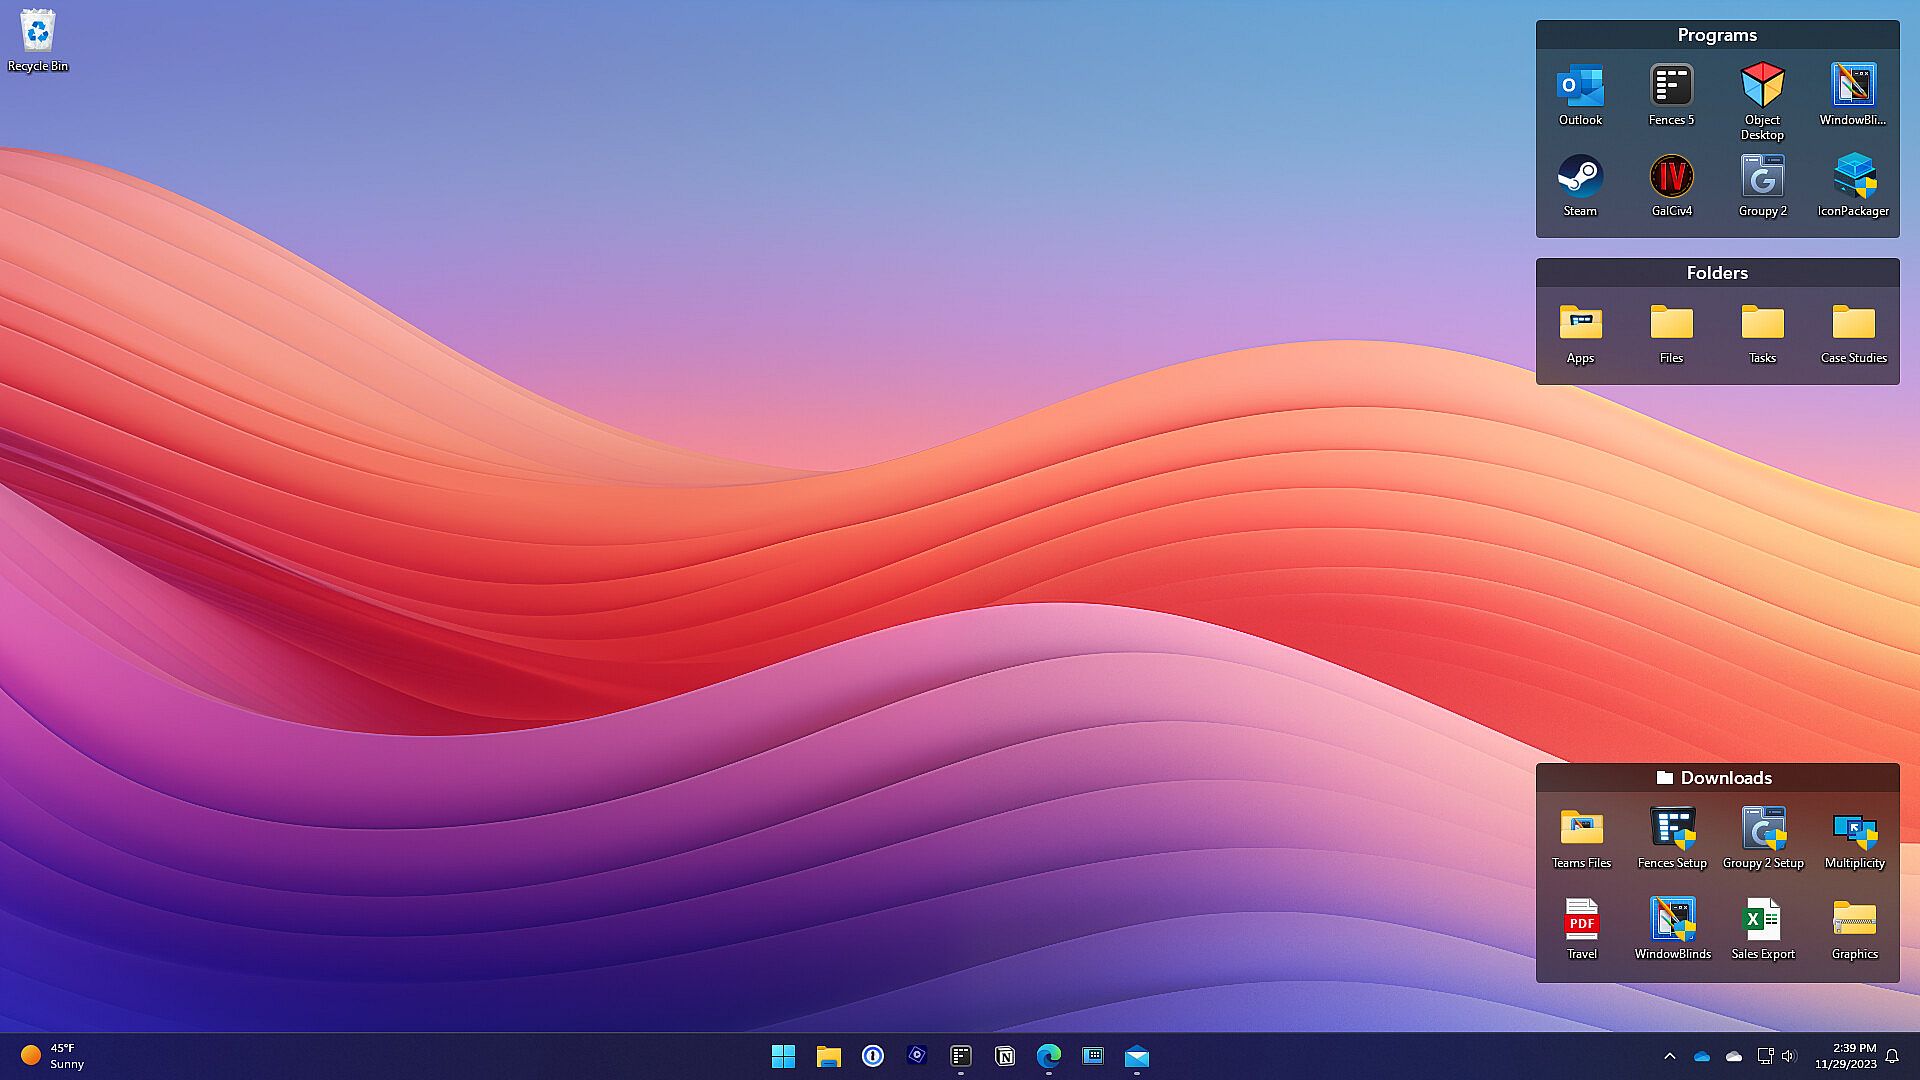Expand the hidden system tray icons chevron

[1669, 1056]
